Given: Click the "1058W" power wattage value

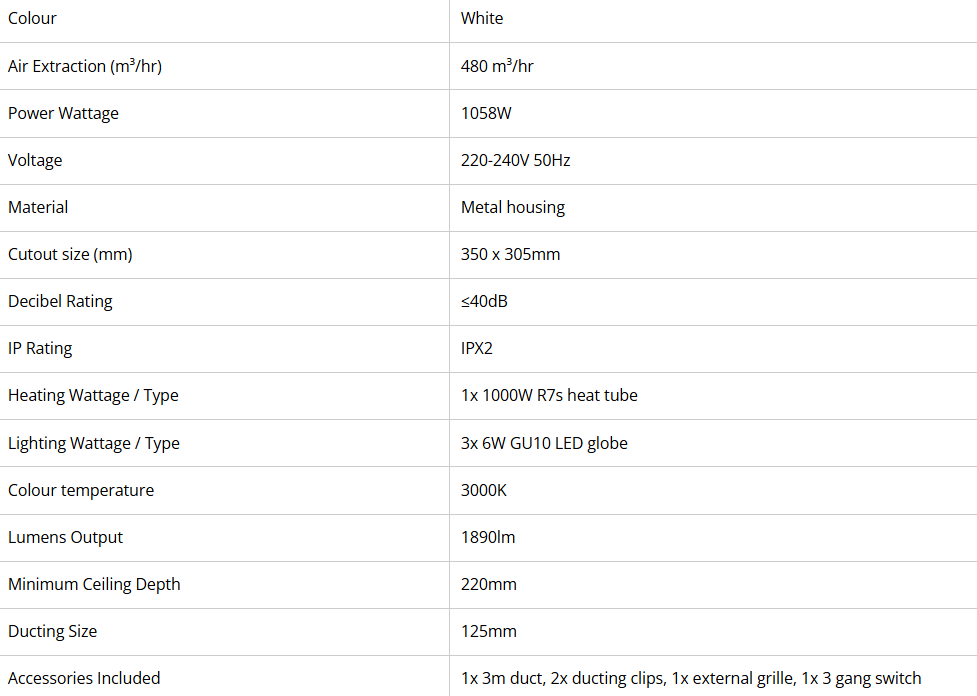Looking at the screenshot, I should tap(486, 113).
